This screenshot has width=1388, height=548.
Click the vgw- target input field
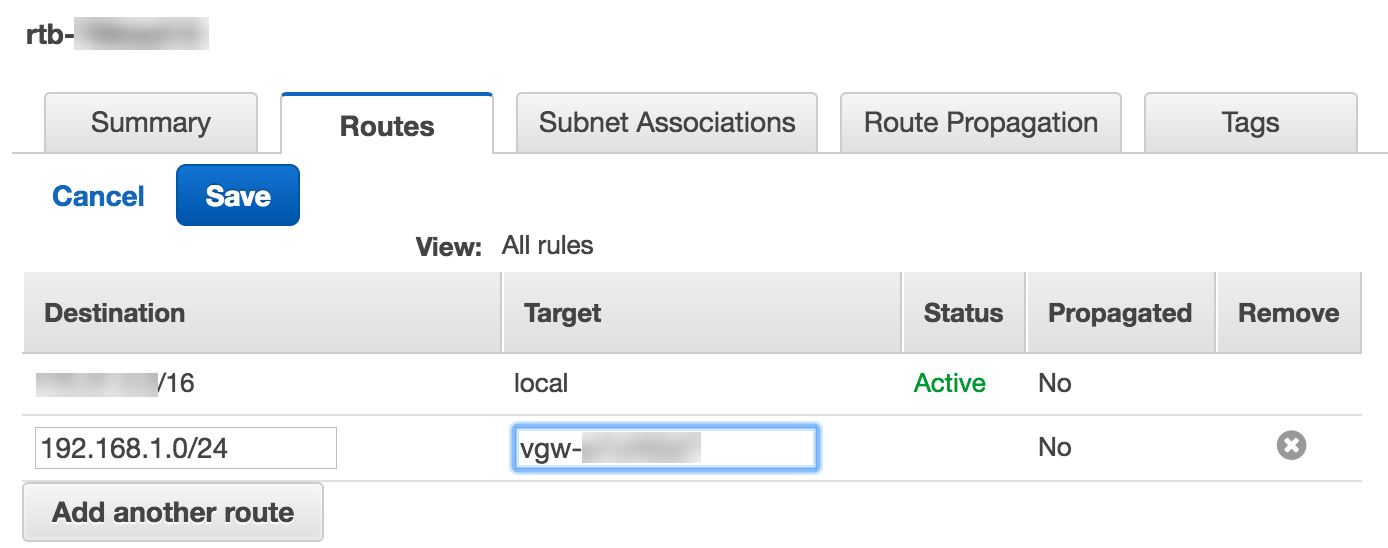(x=665, y=448)
